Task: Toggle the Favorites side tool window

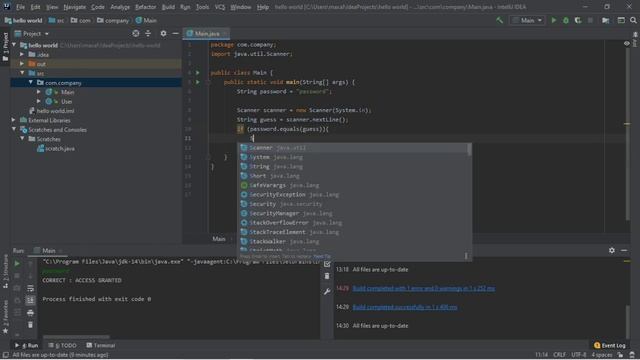Action: (x=5, y=317)
